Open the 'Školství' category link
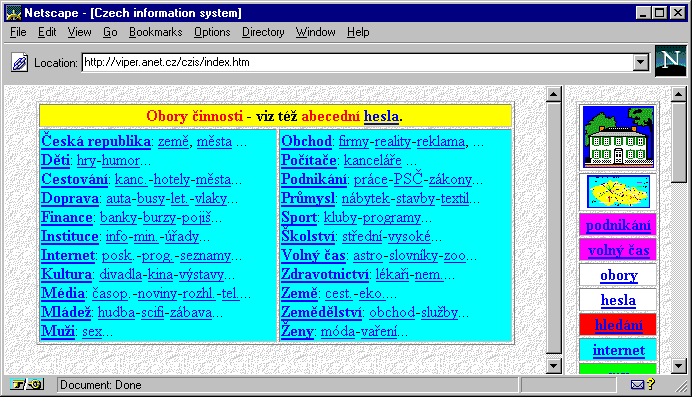Screen dimensions: 692x397 point(308,236)
